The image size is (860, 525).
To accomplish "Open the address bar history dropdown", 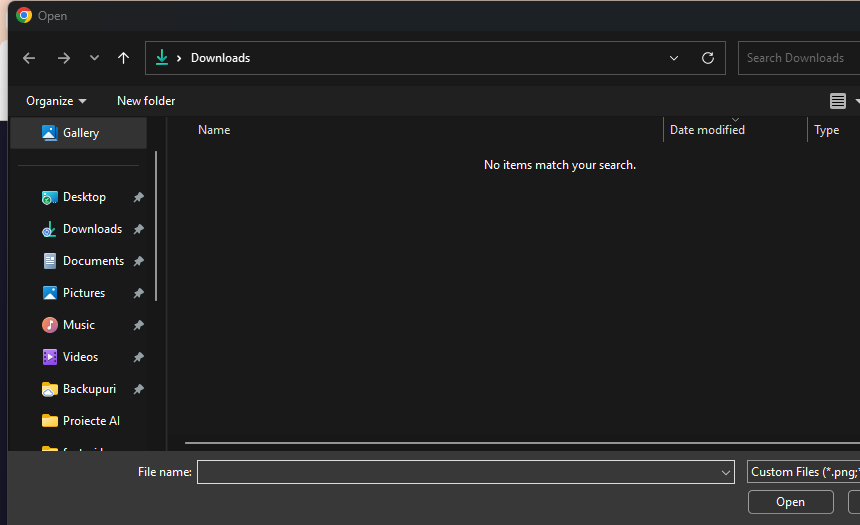I will click(x=674, y=58).
